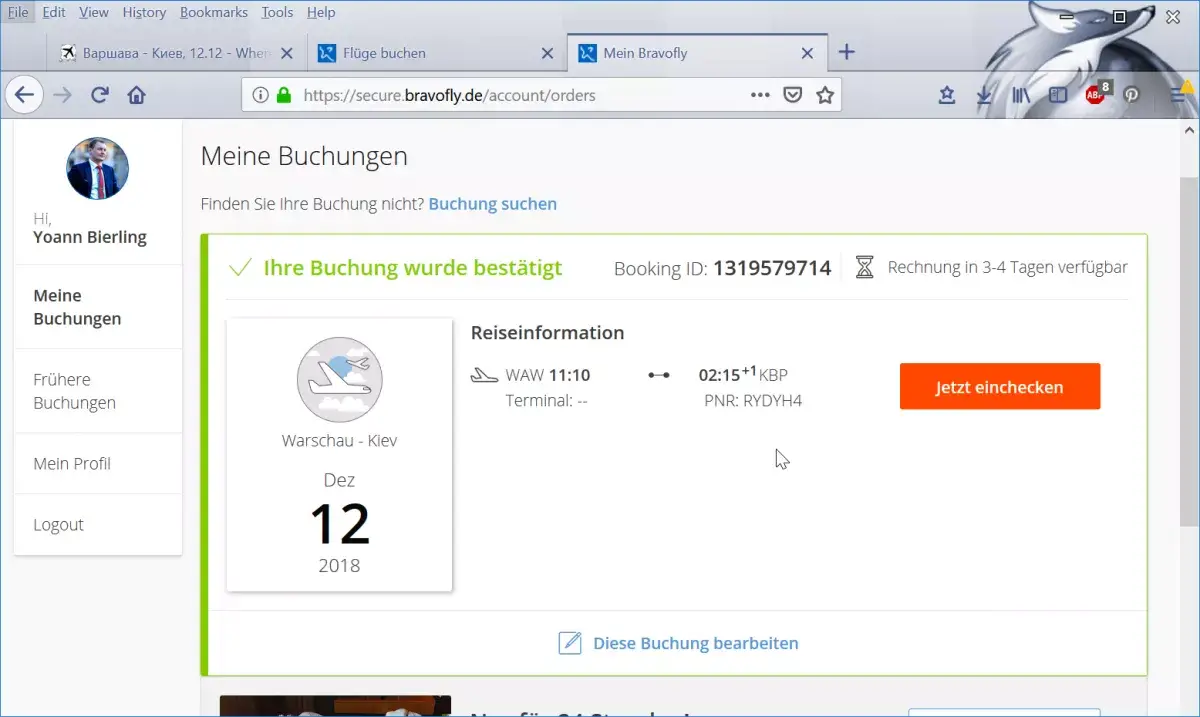This screenshot has height=717, width=1200.
Task: Bookmark this page with the star icon
Action: coord(825,95)
